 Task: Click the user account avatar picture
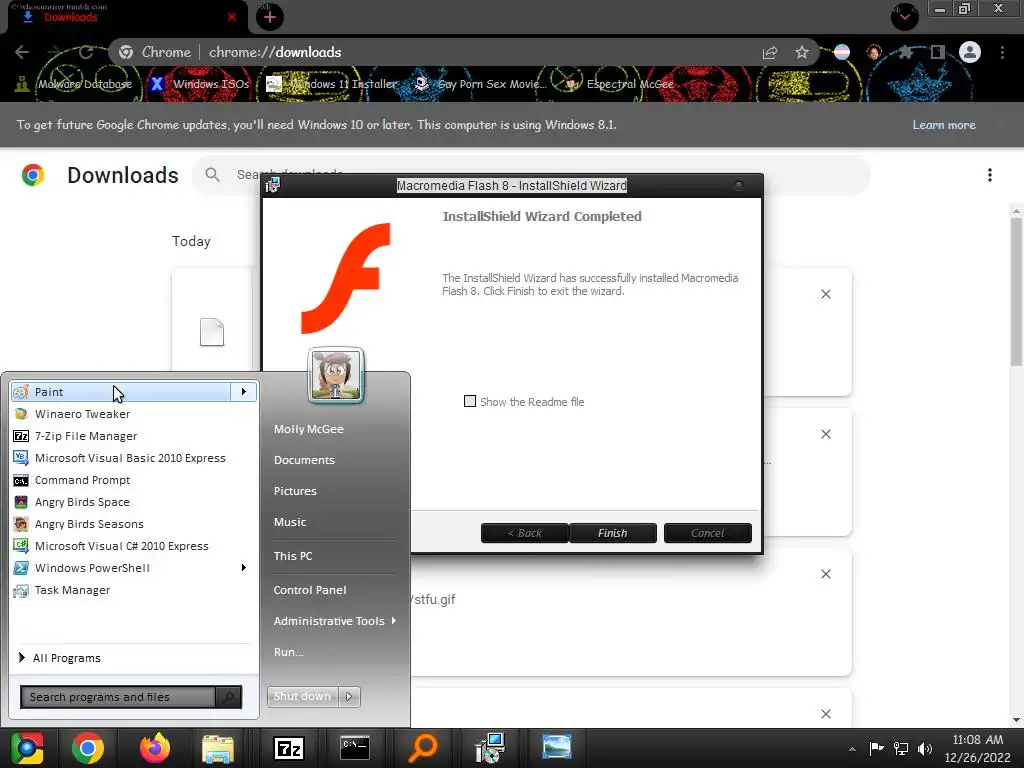click(336, 375)
